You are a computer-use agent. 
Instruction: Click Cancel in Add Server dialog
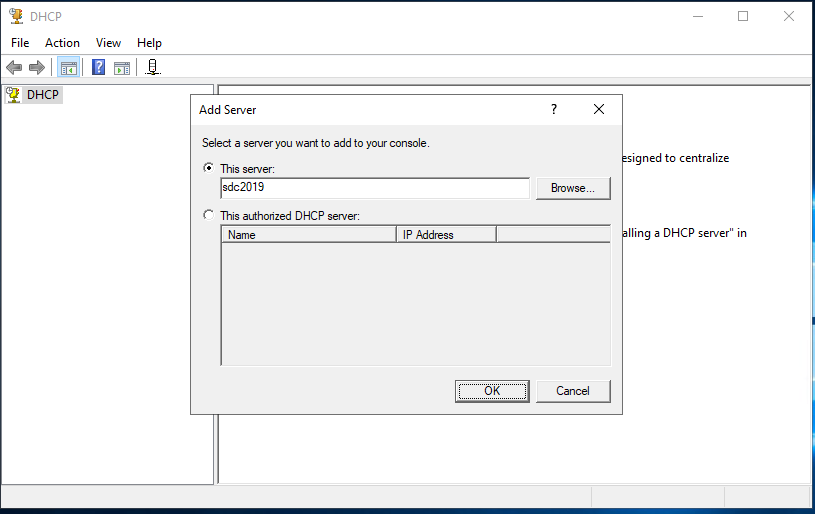tap(573, 391)
